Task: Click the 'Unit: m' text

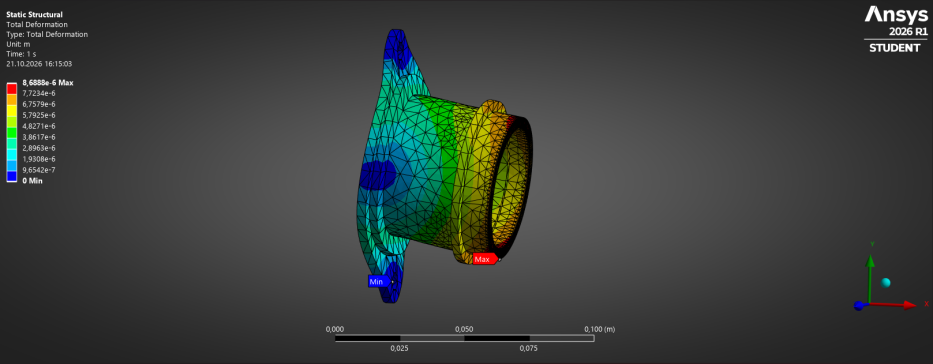Action: [18, 44]
